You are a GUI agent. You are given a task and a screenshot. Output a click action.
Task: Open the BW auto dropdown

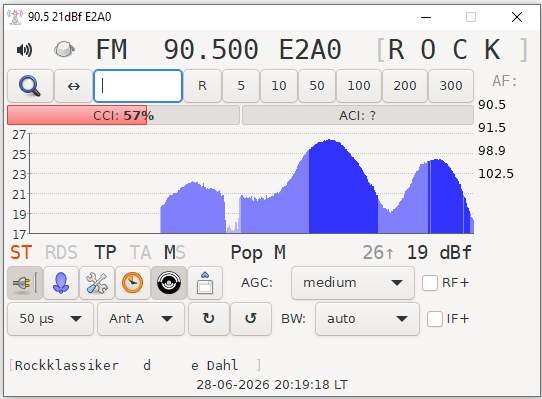tap(367, 319)
